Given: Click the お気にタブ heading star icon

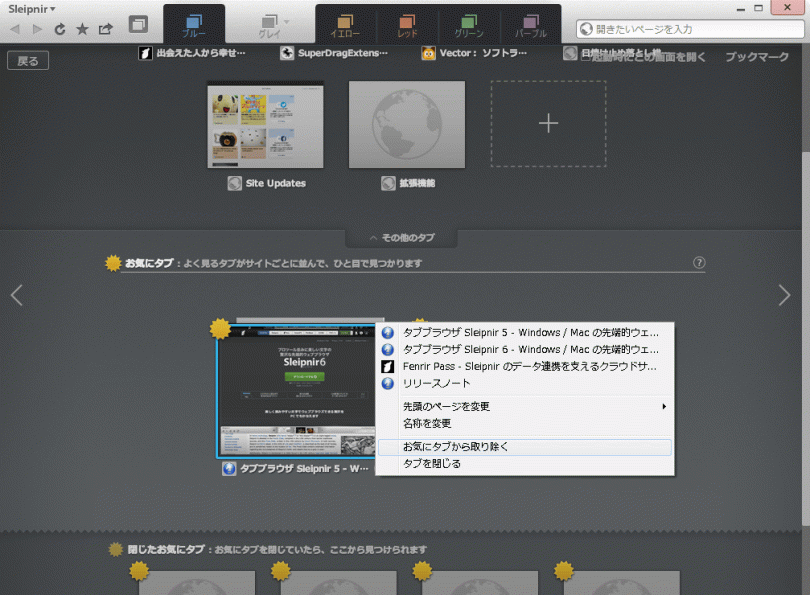Looking at the screenshot, I should click(113, 263).
